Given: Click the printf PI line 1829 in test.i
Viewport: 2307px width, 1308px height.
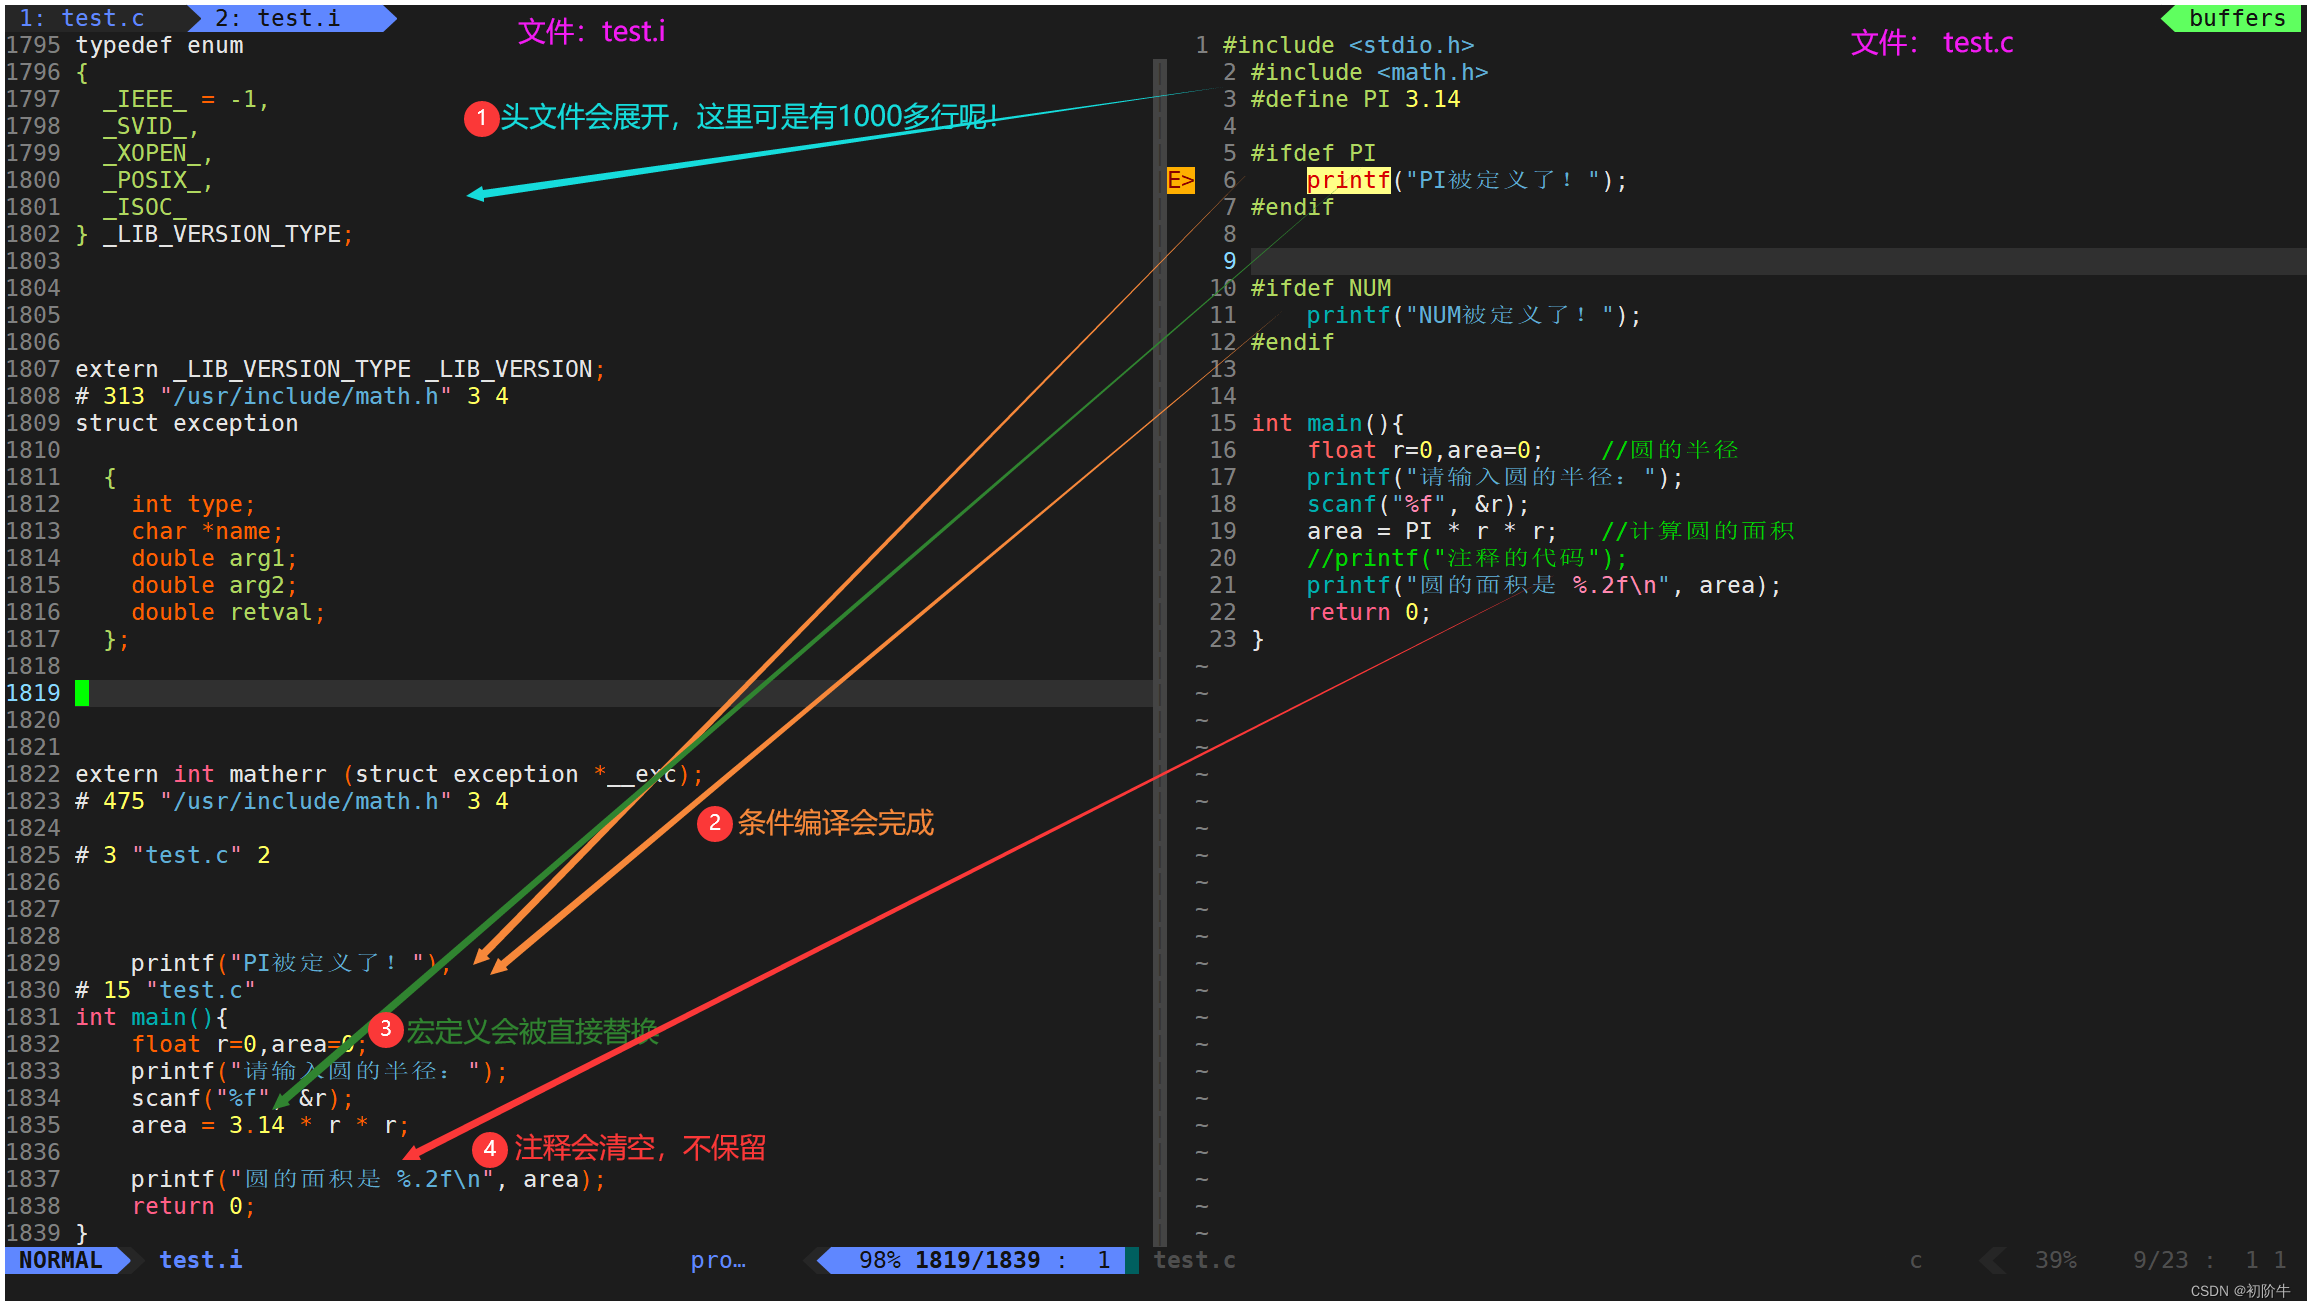Looking at the screenshot, I should pyautogui.click(x=291, y=963).
